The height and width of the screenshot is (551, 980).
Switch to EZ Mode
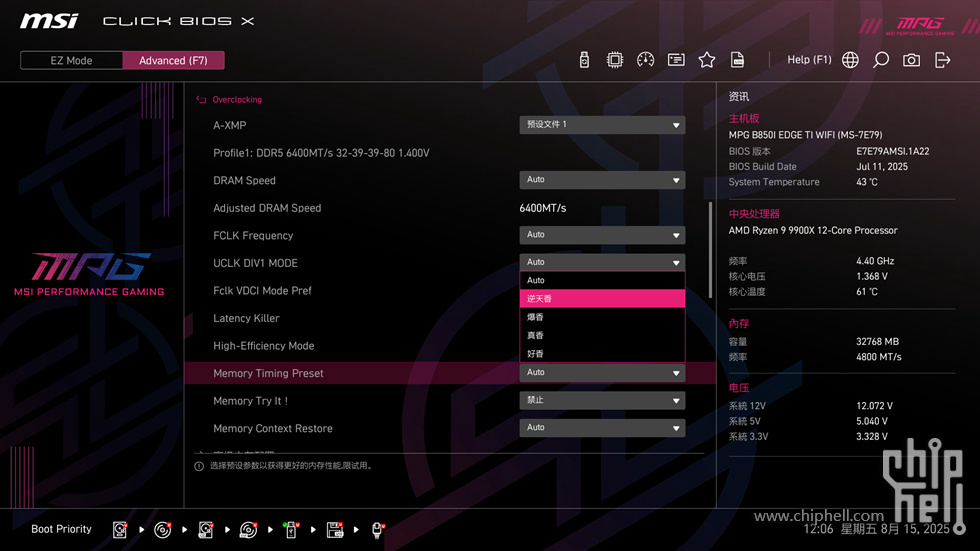71,61
